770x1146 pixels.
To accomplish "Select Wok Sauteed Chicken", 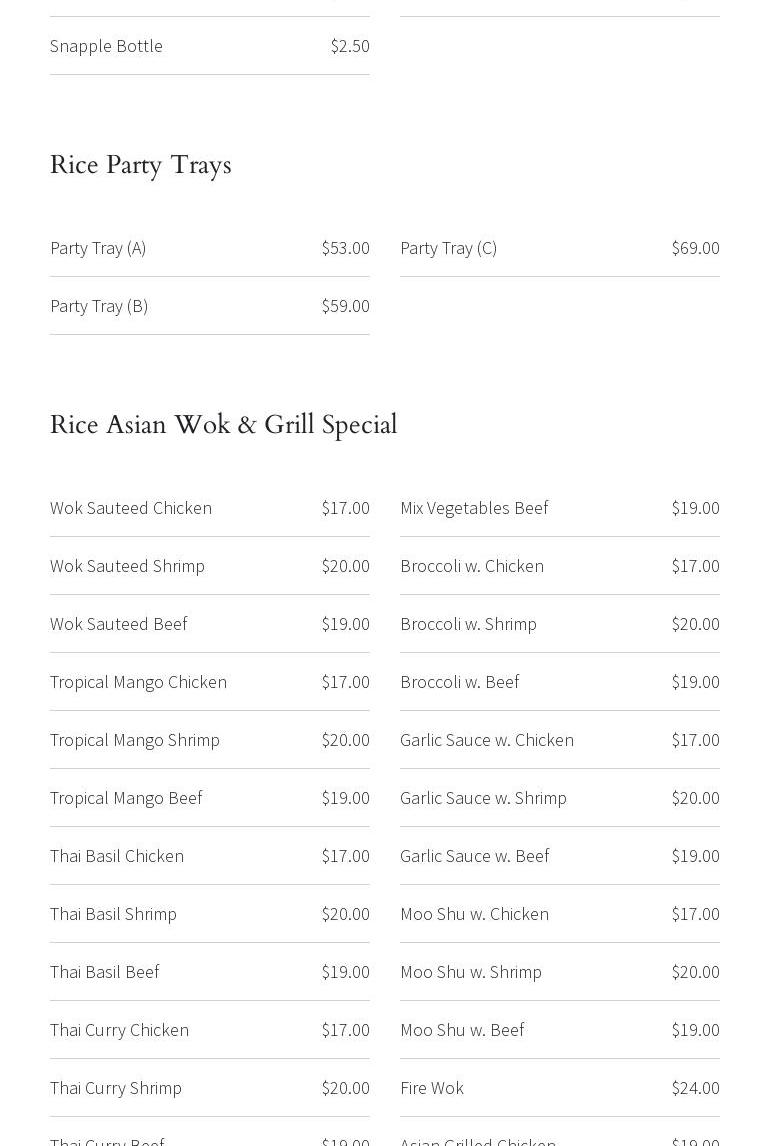I will (131, 508).
